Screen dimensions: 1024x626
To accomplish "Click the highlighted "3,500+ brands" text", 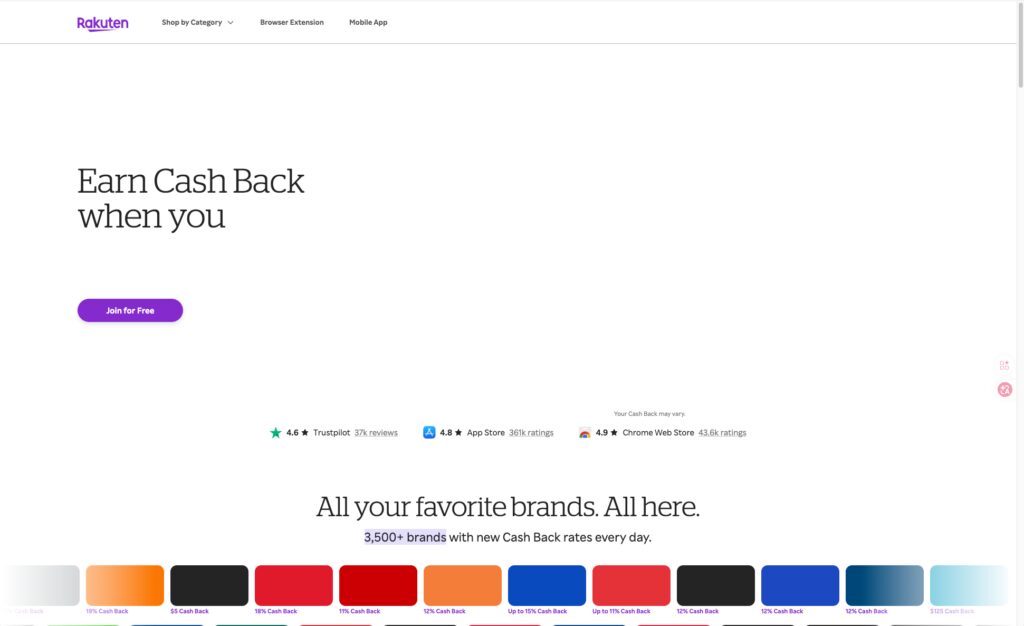I will coord(405,537).
